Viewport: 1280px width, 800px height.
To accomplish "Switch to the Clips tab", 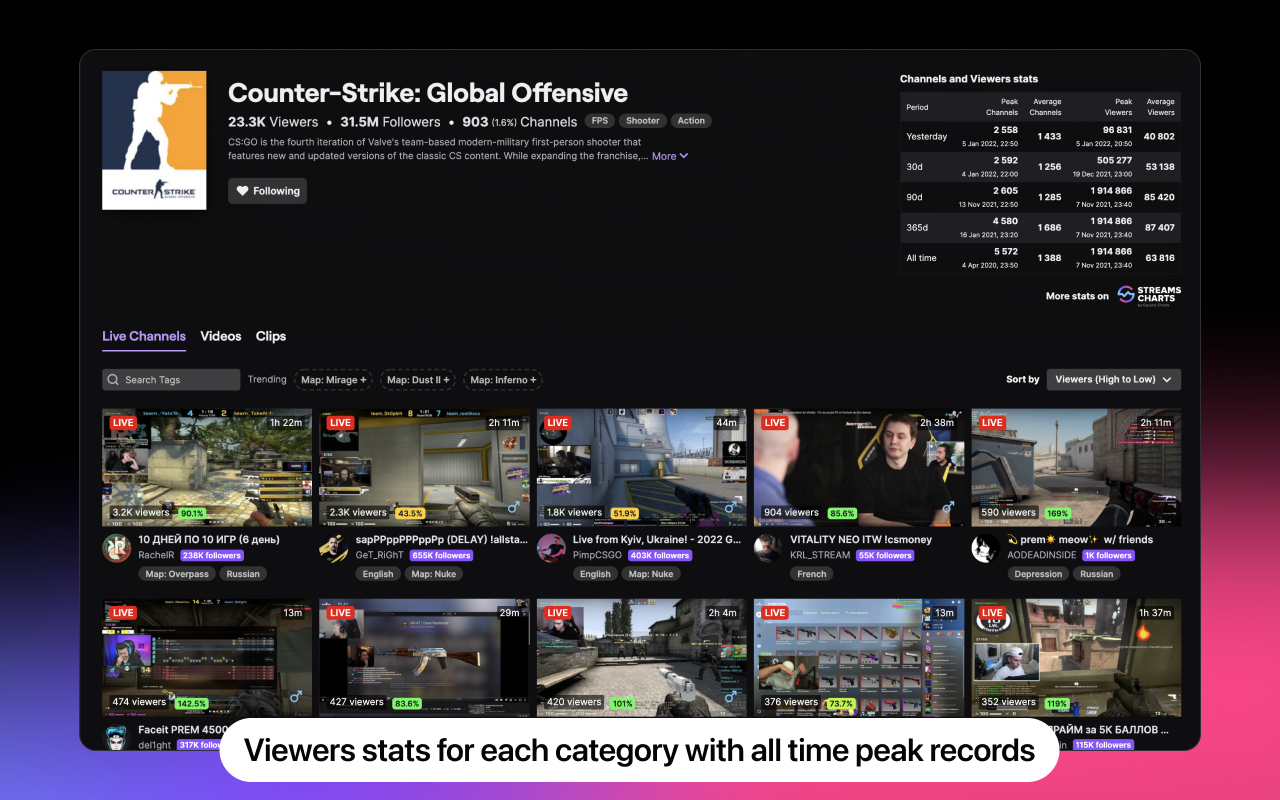I will coord(270,336).
